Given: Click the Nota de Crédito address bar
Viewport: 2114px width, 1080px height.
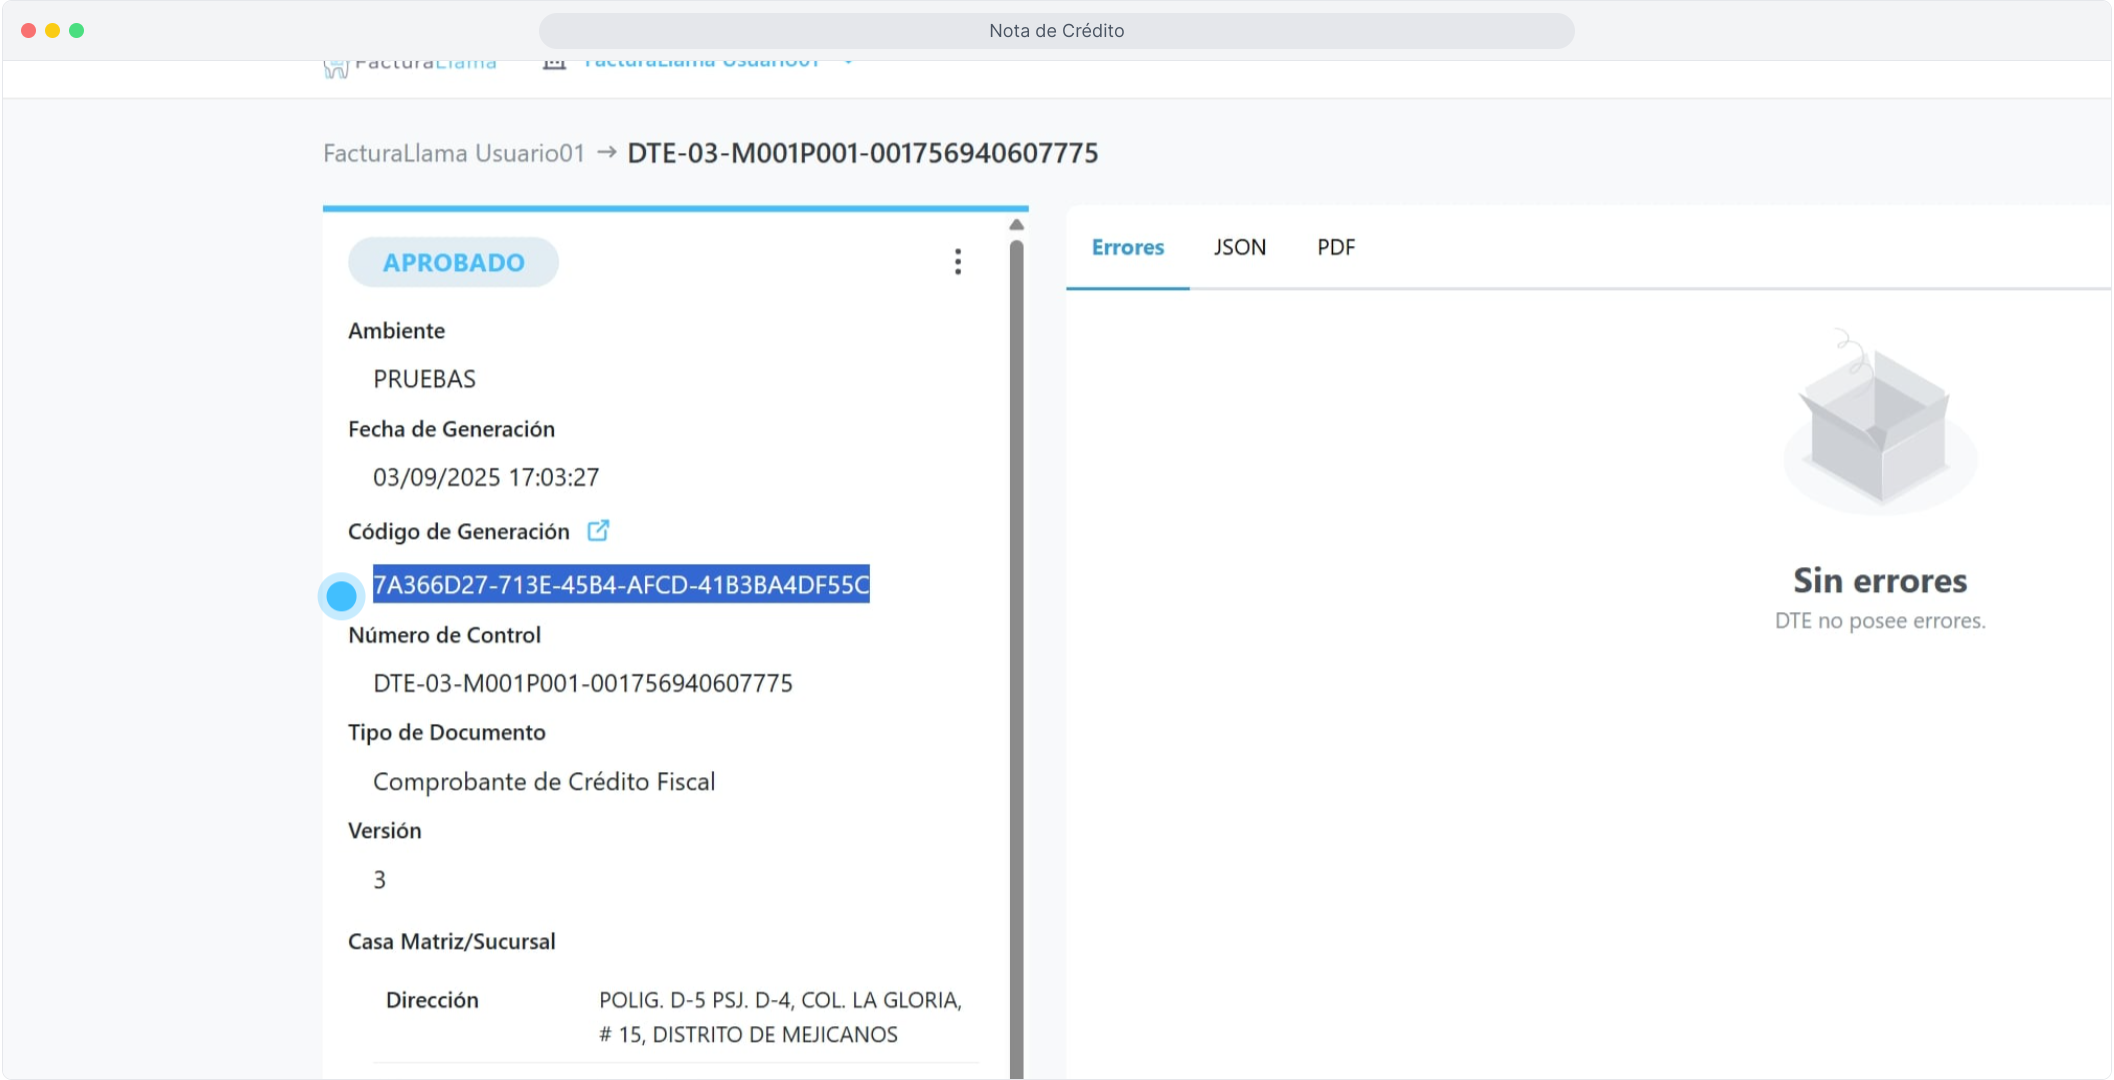Looking at the screenshot, I should tap(1056, 31).
